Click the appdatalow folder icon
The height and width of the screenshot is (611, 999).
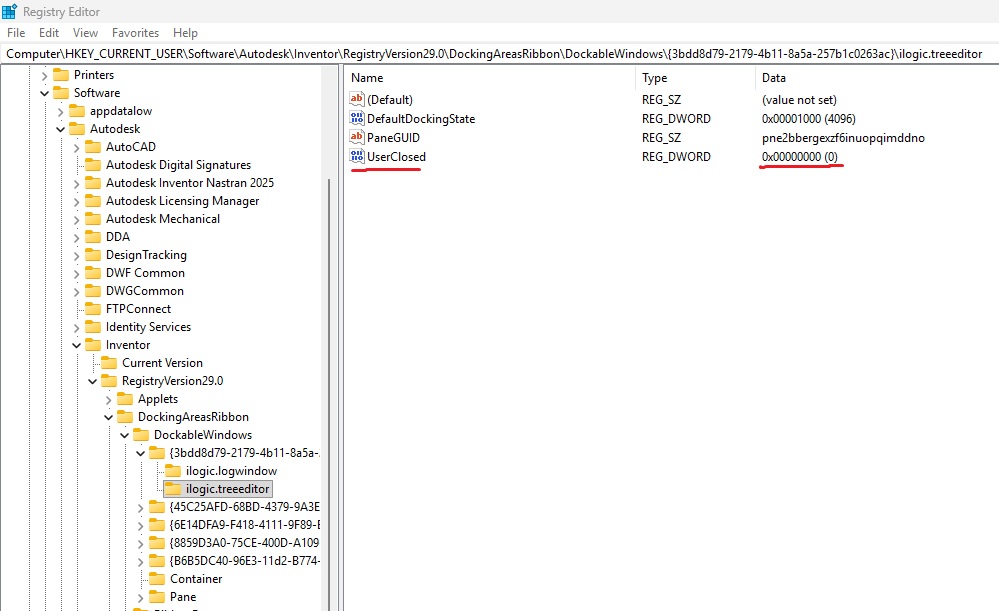pyautogui.click(x=77, y=111)
